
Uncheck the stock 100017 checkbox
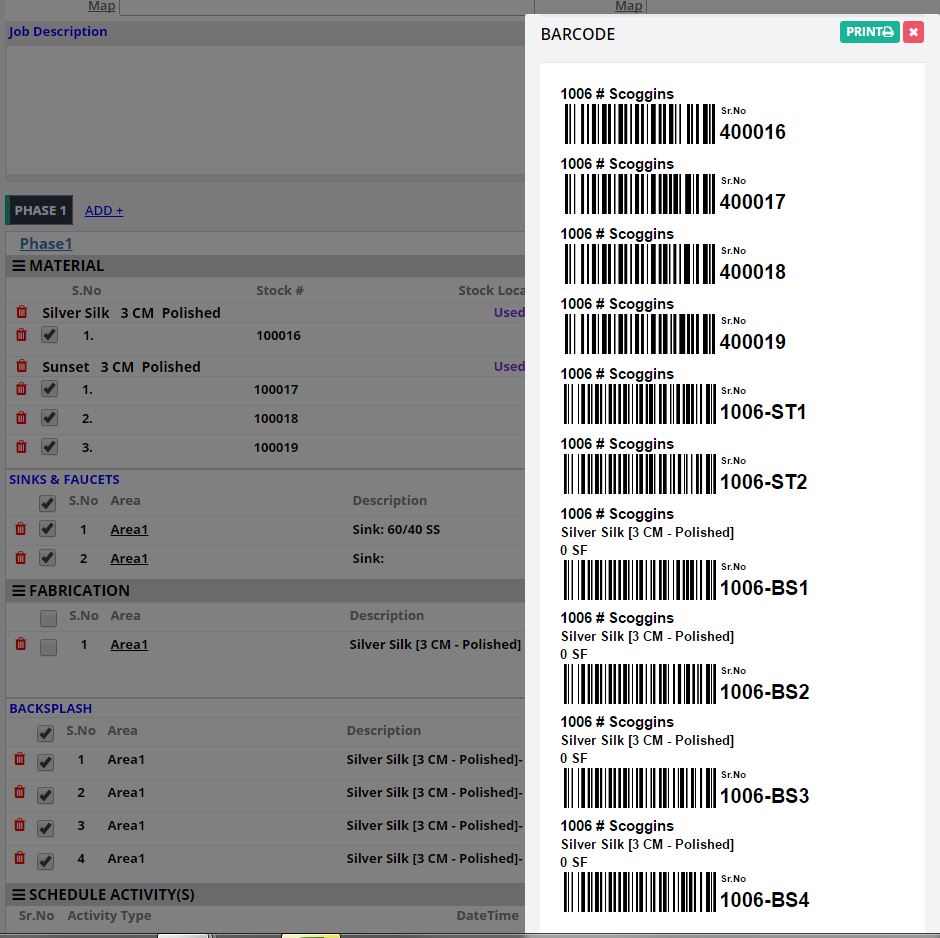[x=49, y=388]
